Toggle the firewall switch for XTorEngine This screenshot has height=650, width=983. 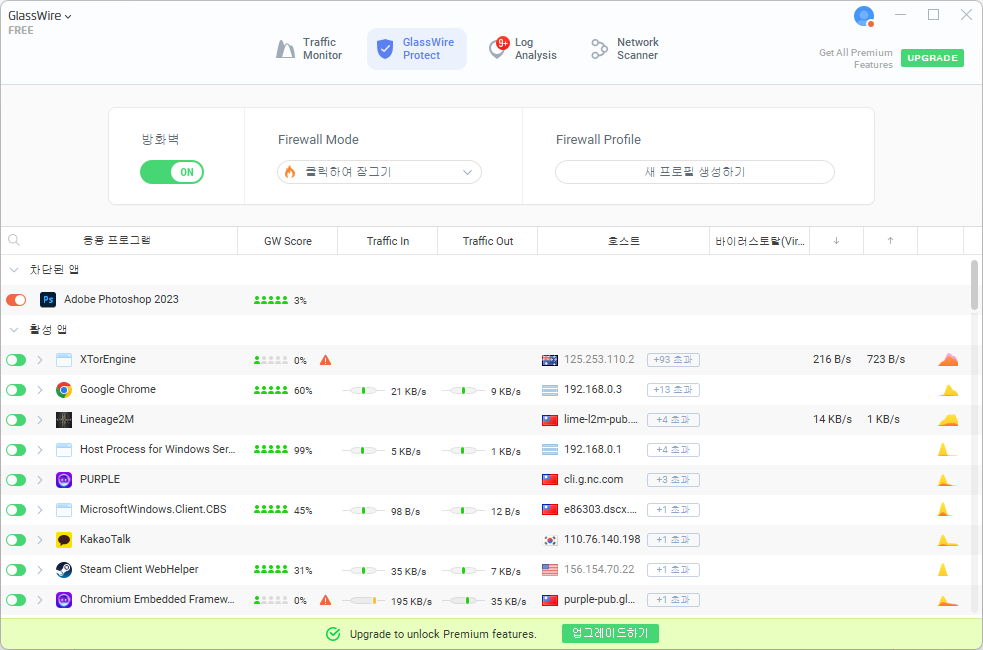tap(16, 360)
